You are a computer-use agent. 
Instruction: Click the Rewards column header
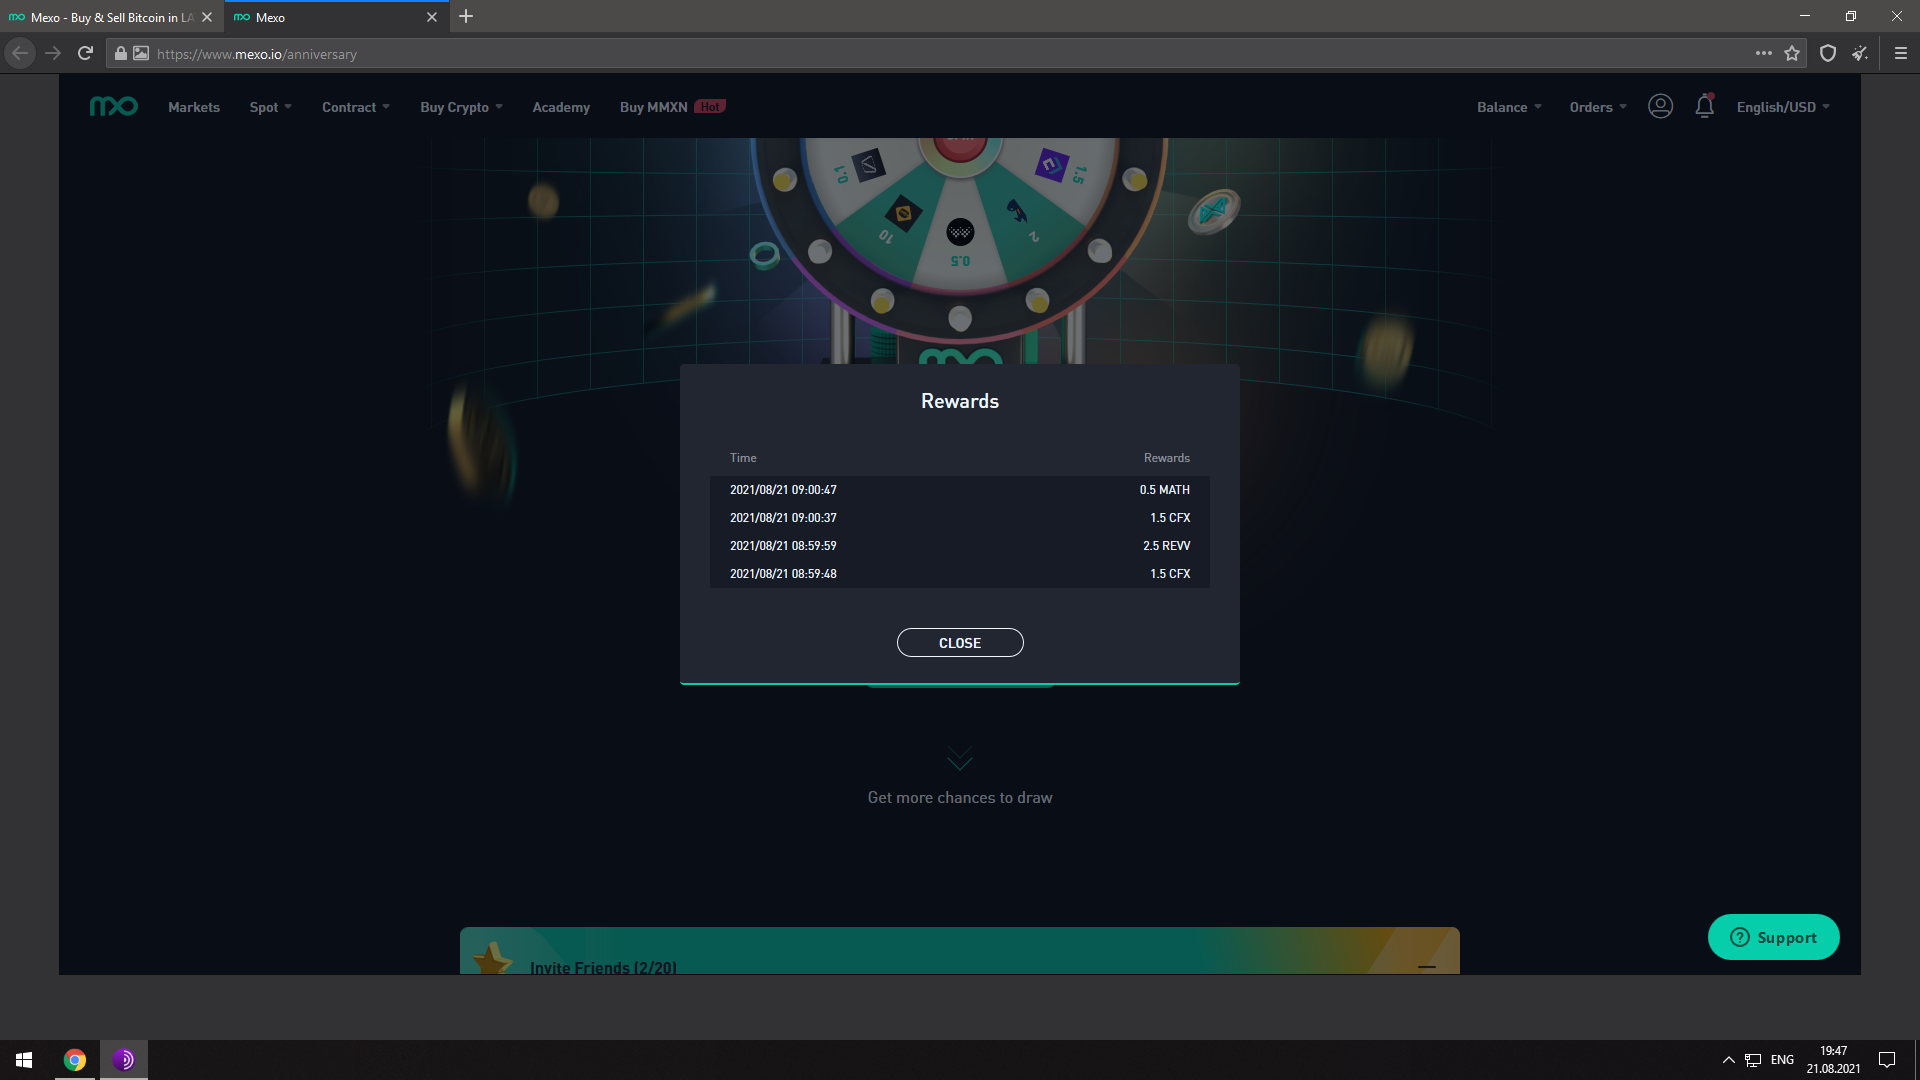point(1167,458)
